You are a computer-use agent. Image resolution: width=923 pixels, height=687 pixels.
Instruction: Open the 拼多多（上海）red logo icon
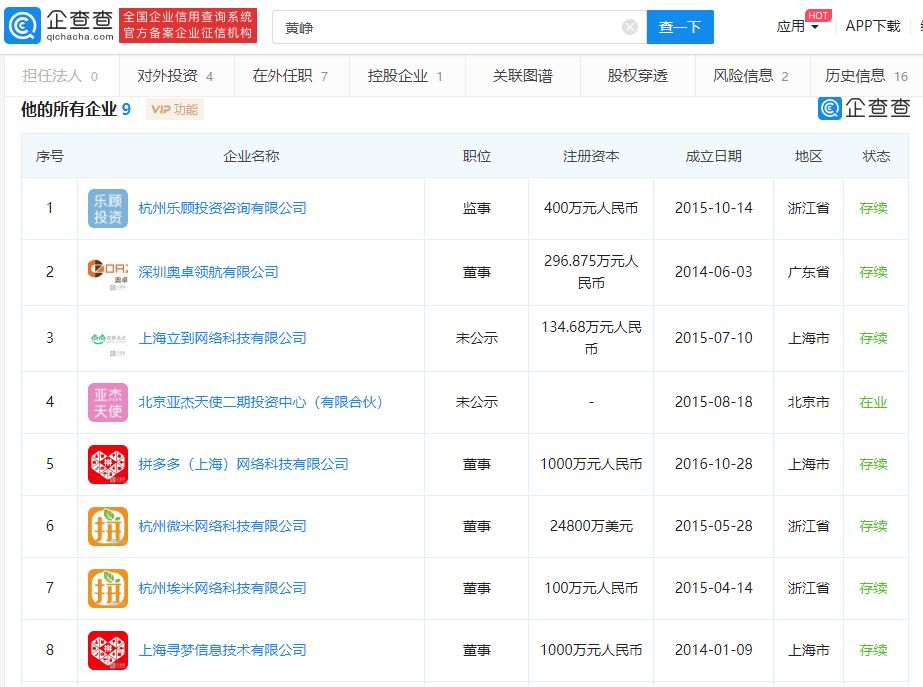click(108, 464)
